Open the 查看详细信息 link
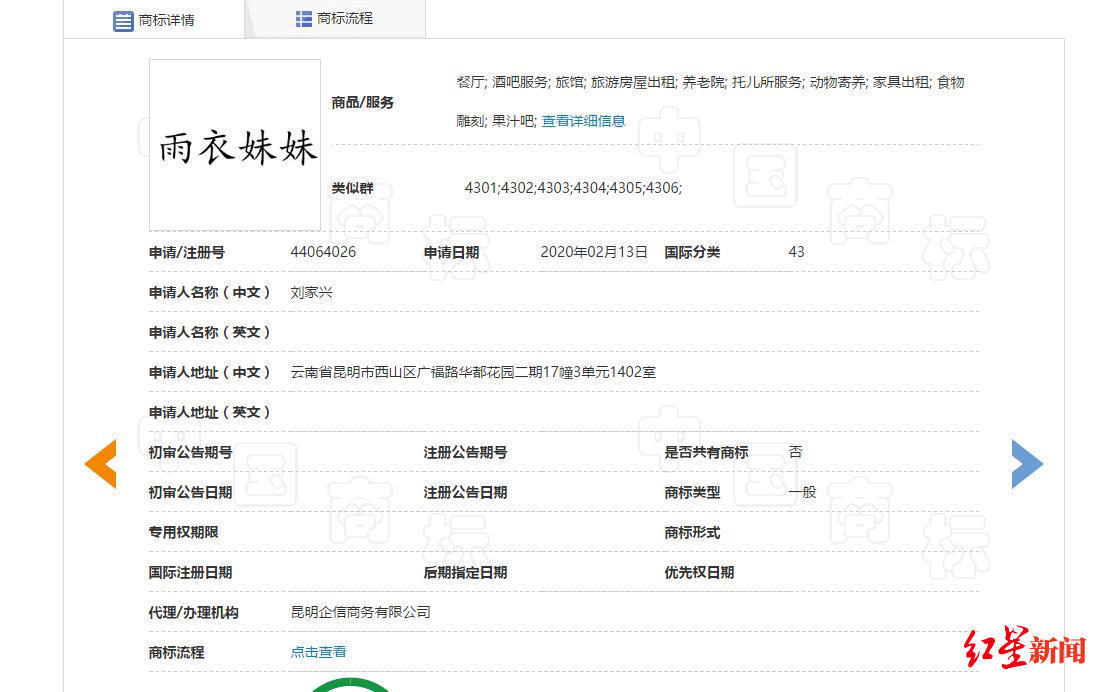Image resolution: width=1097 pixels, height=692 pixels. pos(583,121)
